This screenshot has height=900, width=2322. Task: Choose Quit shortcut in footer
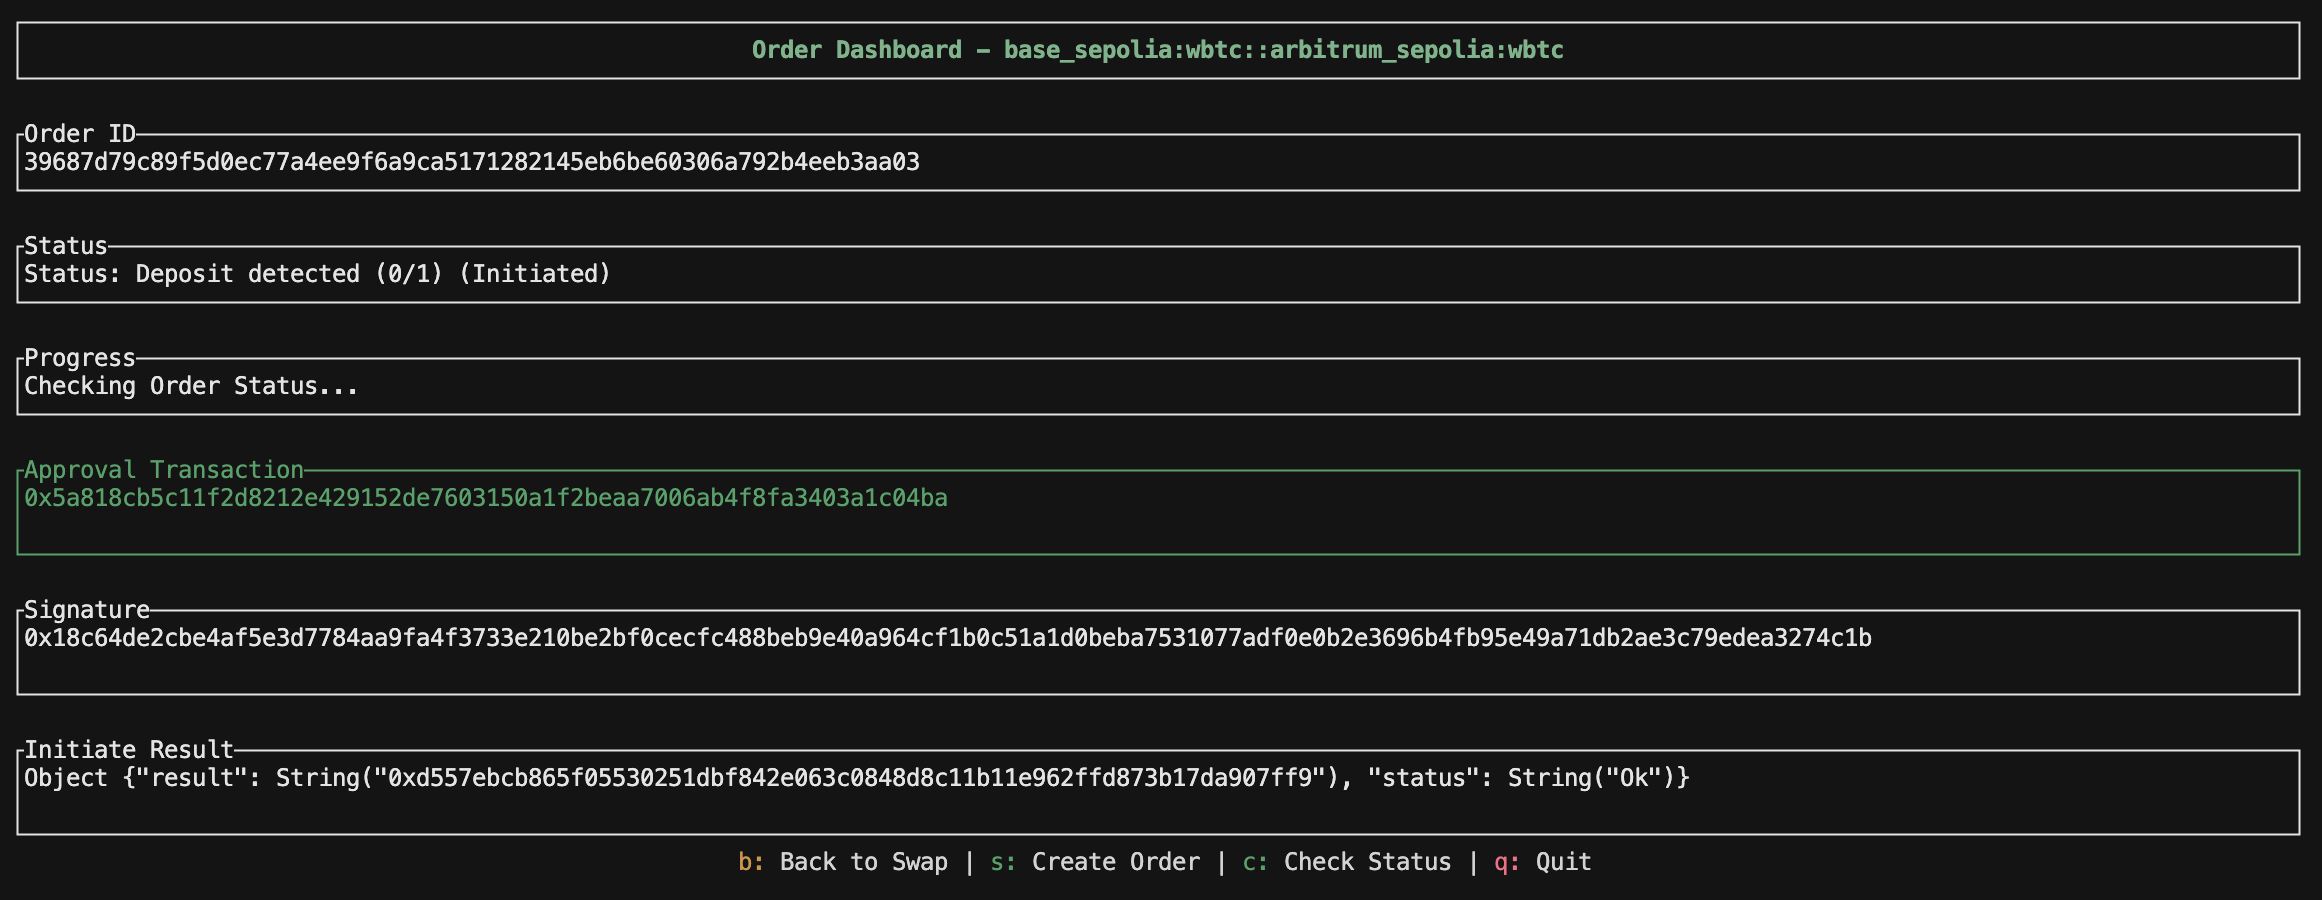coord(1543,862)
